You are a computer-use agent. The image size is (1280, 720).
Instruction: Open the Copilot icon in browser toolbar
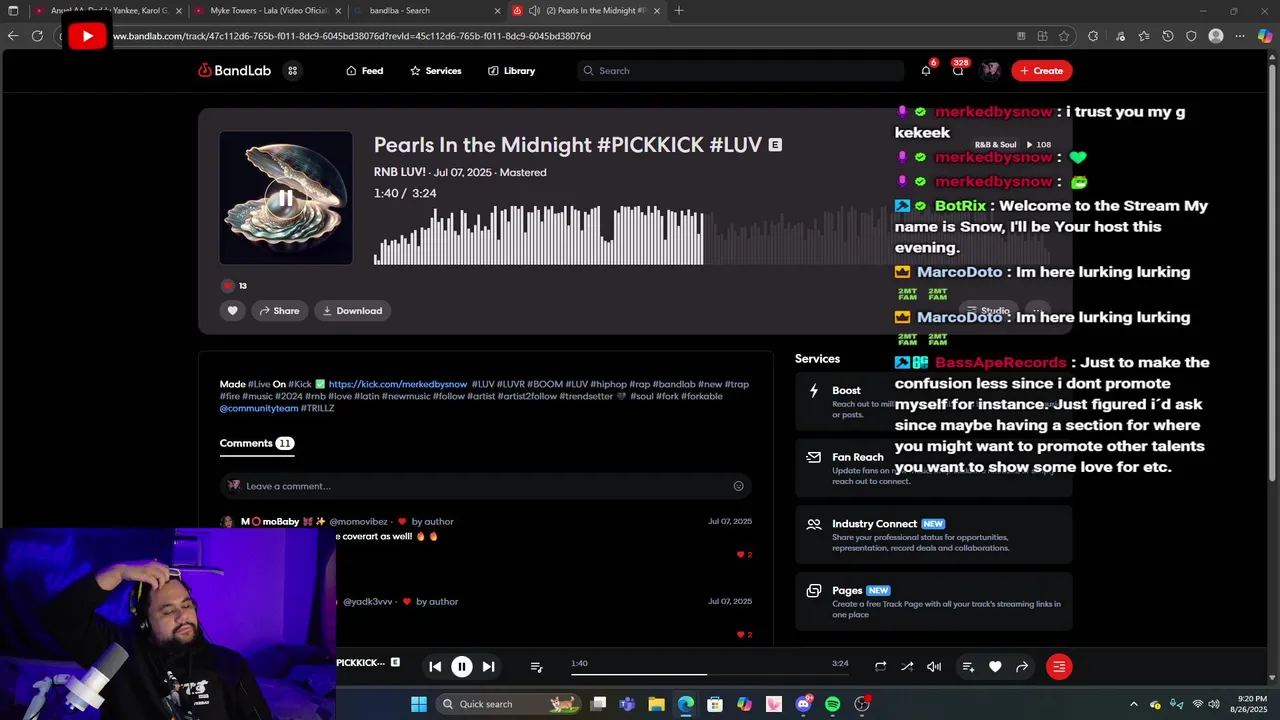pyautogui.click(x=1265, y=36)
